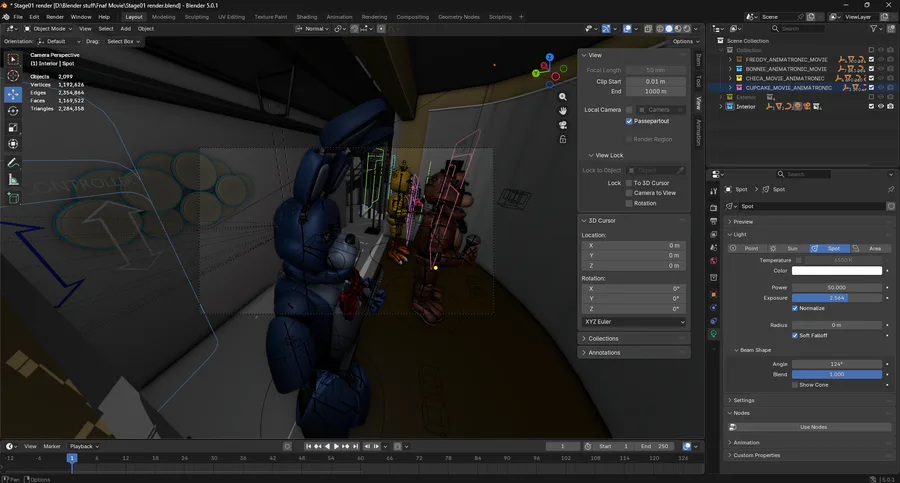
Task: Click the pan hand viewport icon
Action: [x=563, y=111]
